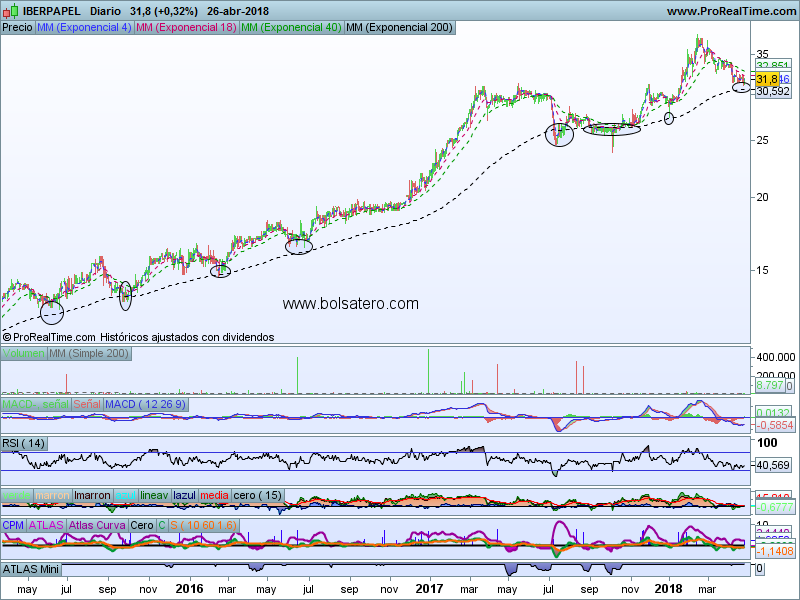This screenshot has height=600, width=800.
Task: Click the www.ProRealTime.com link at top right
Action: (729, 11)
